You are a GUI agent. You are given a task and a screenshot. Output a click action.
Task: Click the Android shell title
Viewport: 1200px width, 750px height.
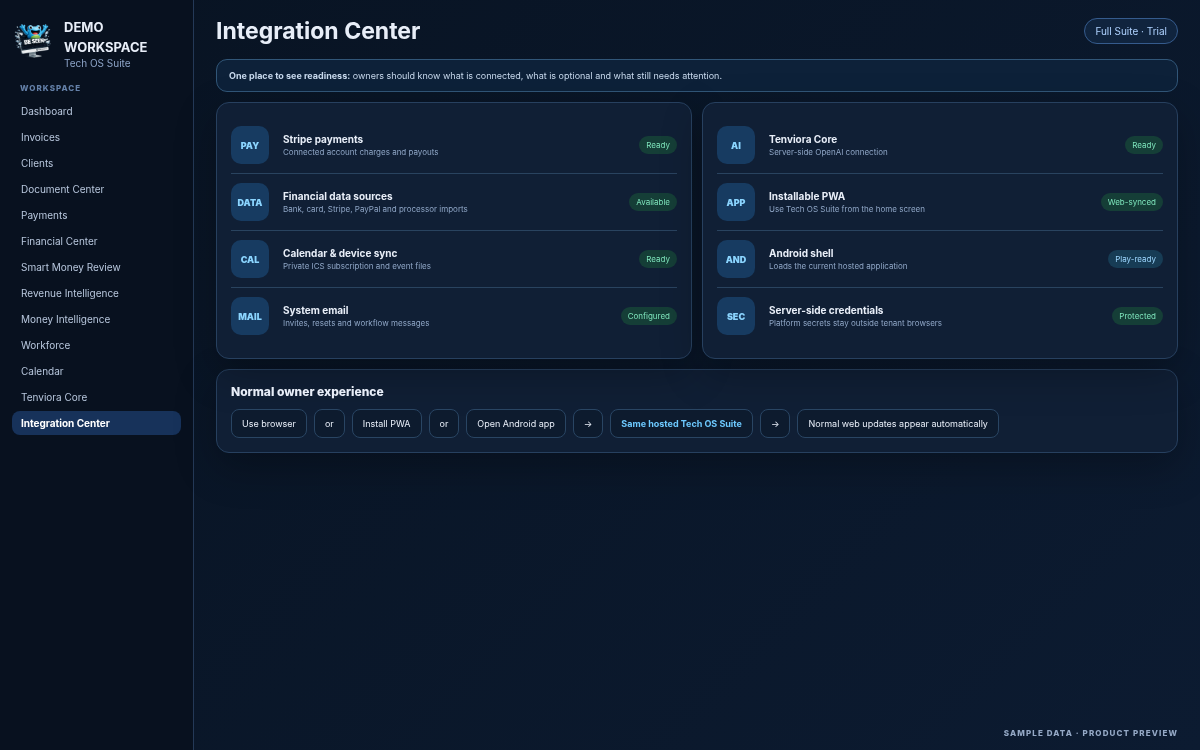(x=801, y=253)
